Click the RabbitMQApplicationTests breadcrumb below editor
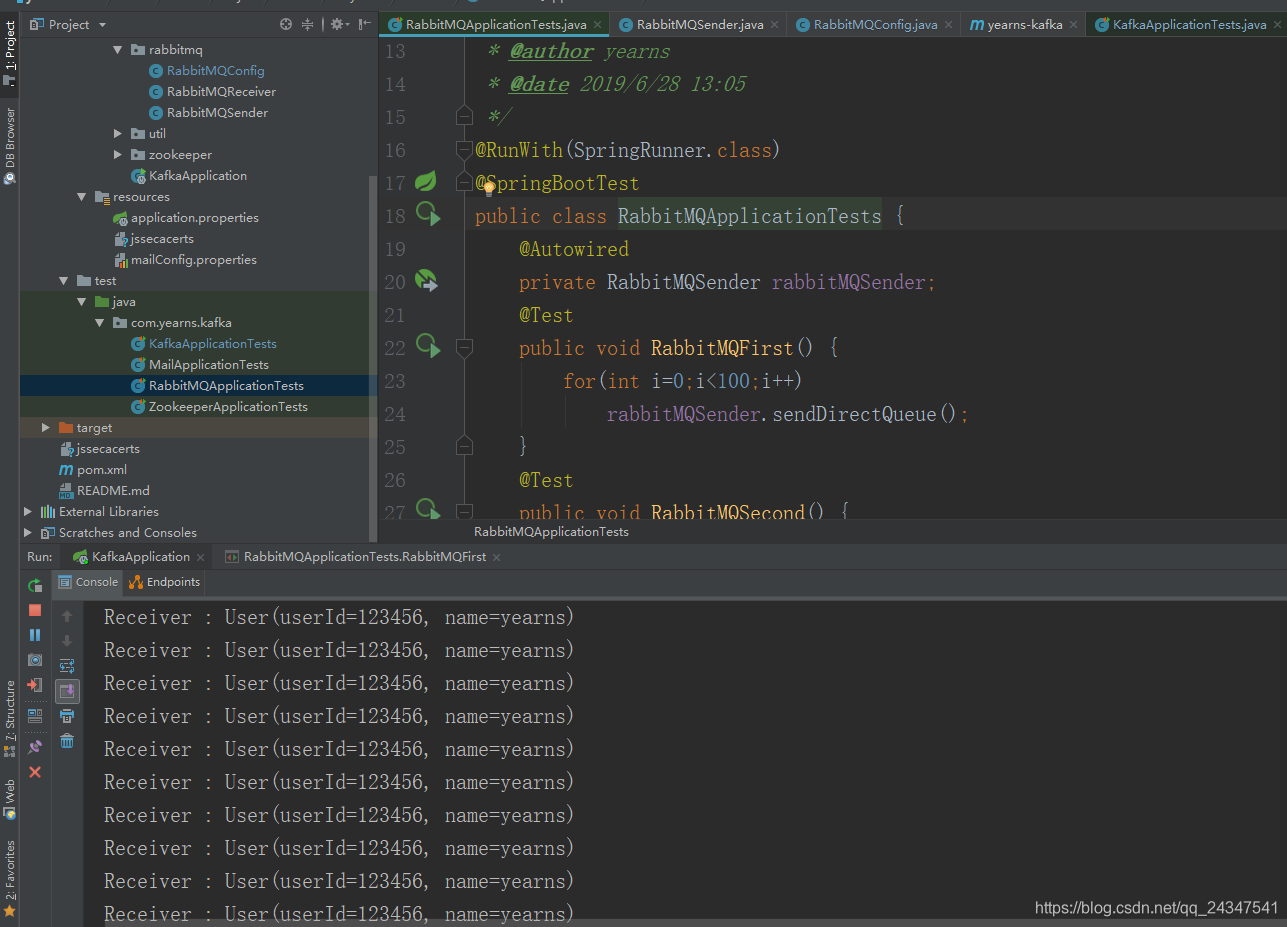This screenshot has height=927, width=1287. tap(551, 532)
